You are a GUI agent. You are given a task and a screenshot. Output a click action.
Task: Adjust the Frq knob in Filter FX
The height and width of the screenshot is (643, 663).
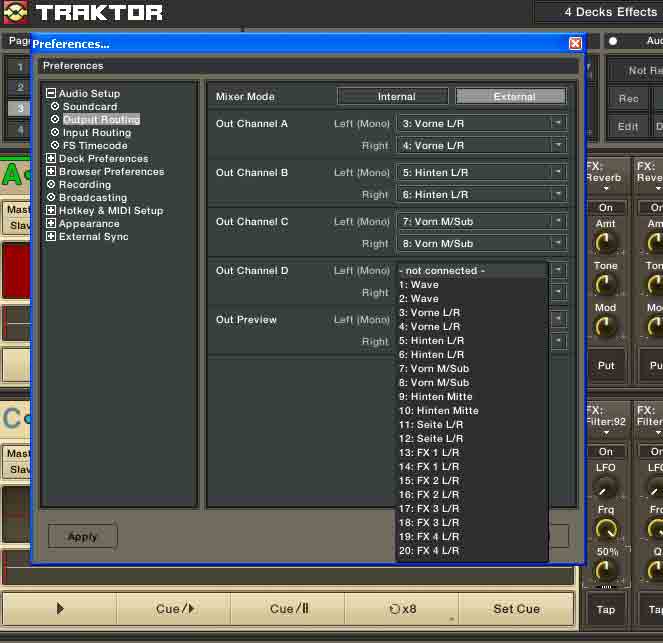[605, 529]
